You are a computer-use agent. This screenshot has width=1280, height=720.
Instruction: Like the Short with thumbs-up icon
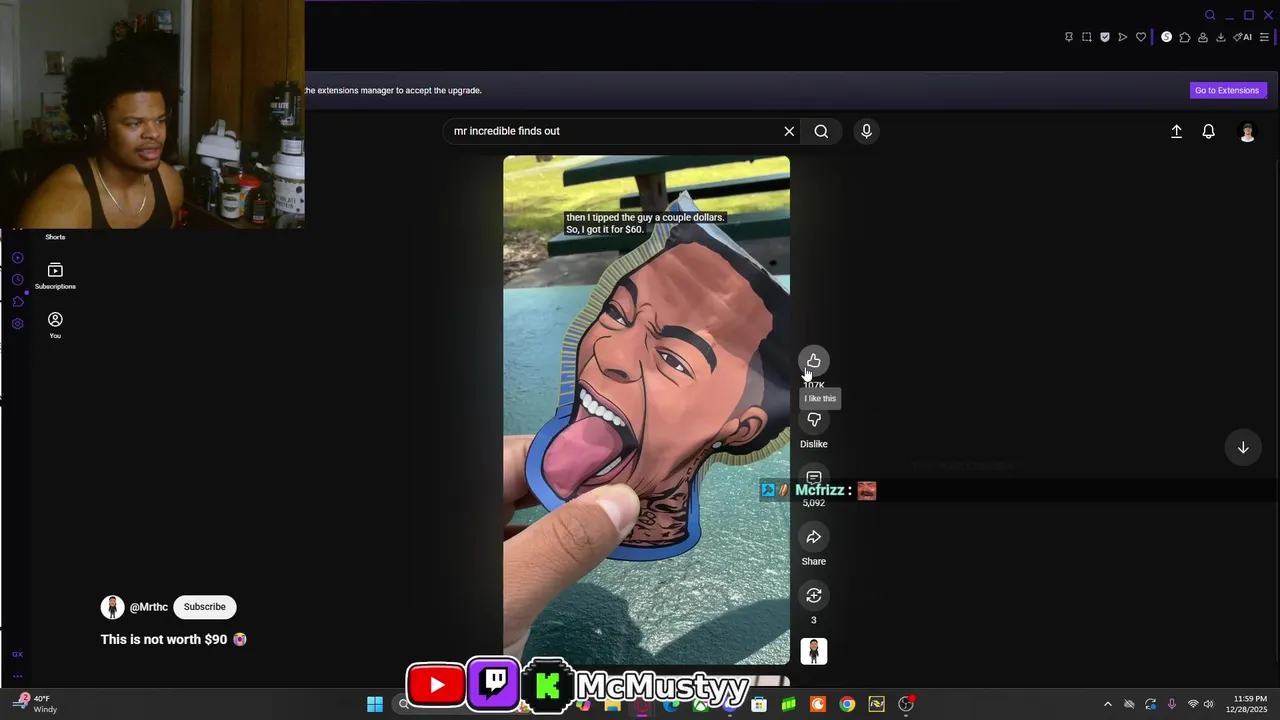814,361
